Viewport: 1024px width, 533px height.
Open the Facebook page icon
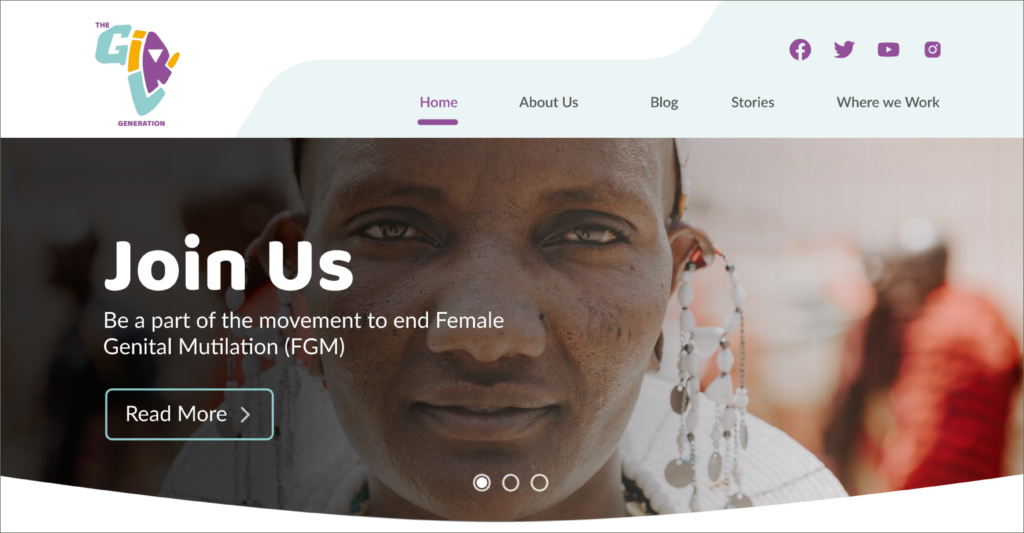(x=800, y=50)
